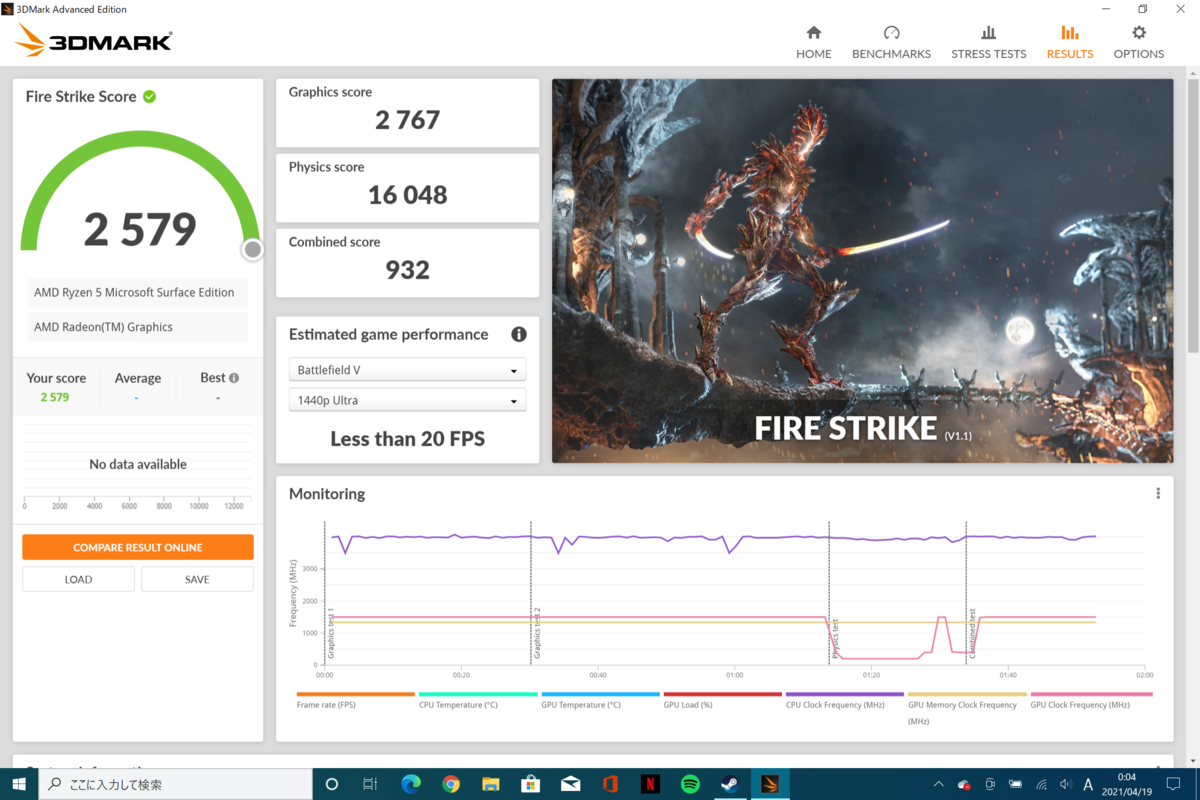Click the battery status tray icon

click(x=1016, y=785)
